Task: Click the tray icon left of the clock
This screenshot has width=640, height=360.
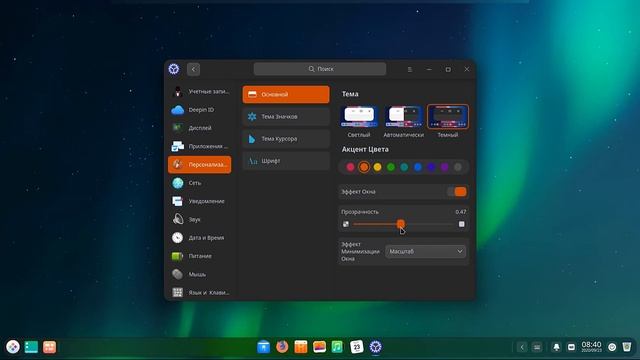Action: click(571, 347)
